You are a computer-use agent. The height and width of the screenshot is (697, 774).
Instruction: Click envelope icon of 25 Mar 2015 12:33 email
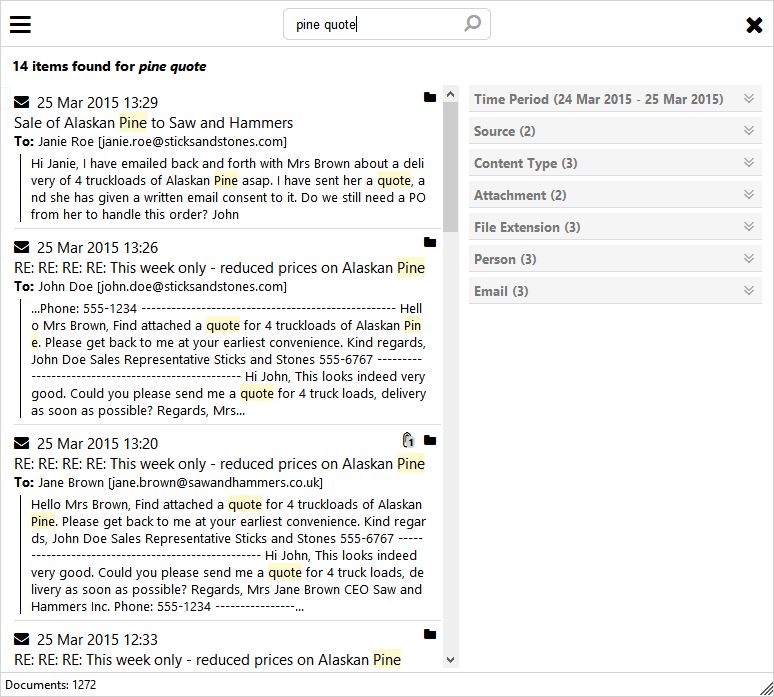click(22, 639)
